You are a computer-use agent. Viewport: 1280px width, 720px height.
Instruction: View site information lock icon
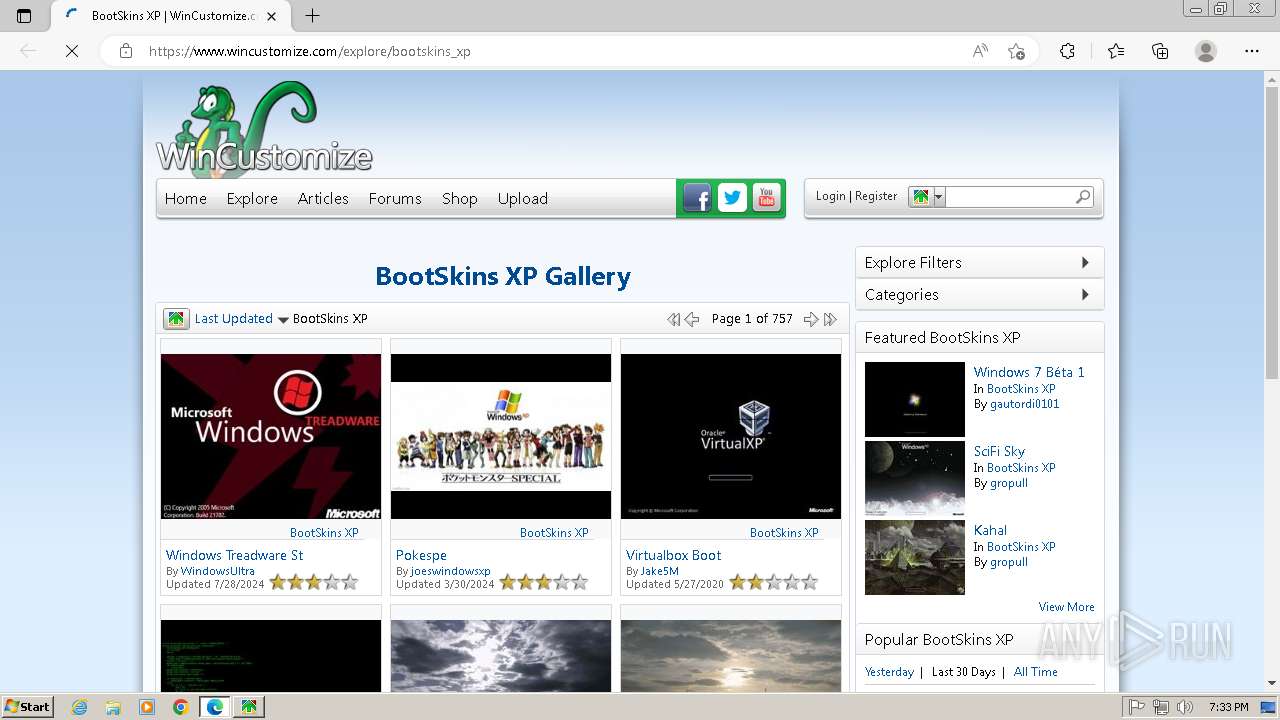[x=126, y=51]
